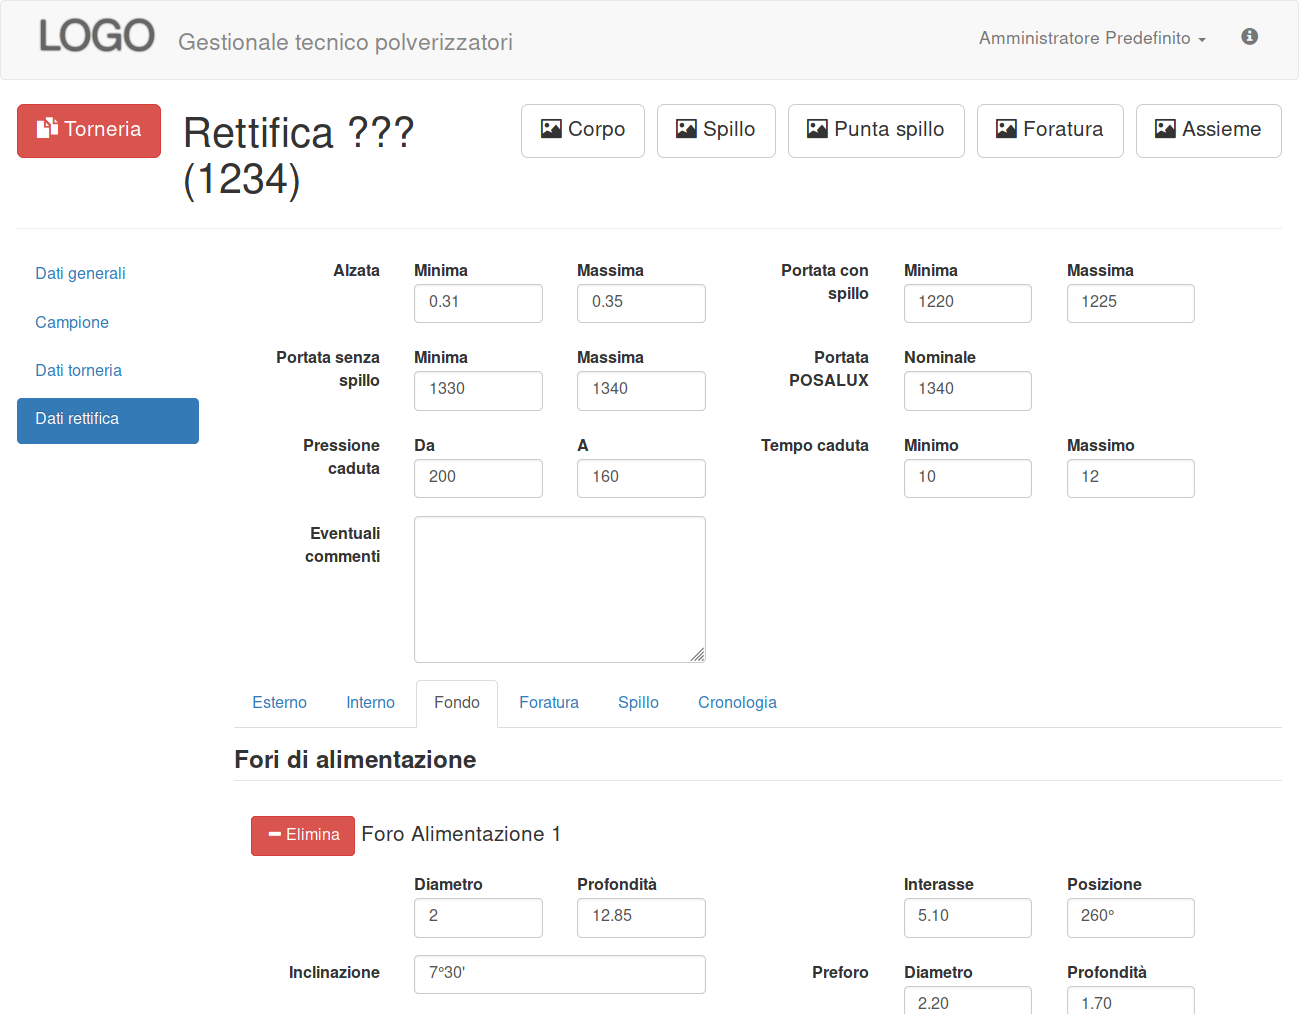The width and height of the screenshot is (1299, 1014).
Task: Focus Portata POSALUX Nominale field
Action: 968,391
